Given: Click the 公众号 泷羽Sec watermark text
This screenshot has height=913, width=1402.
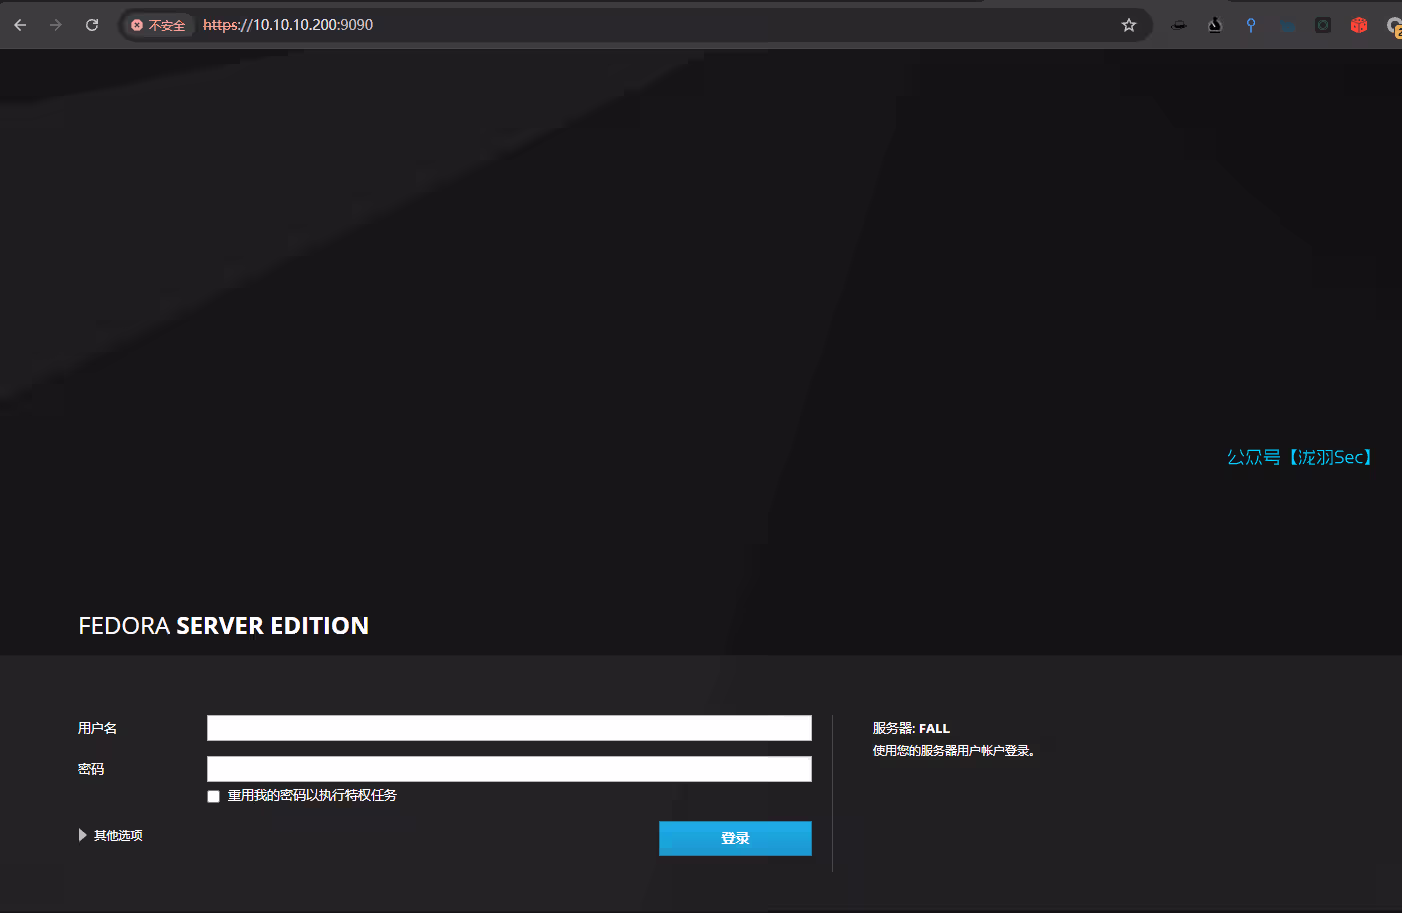Looking at the screenshot, I should click(x=1300, y=457).
